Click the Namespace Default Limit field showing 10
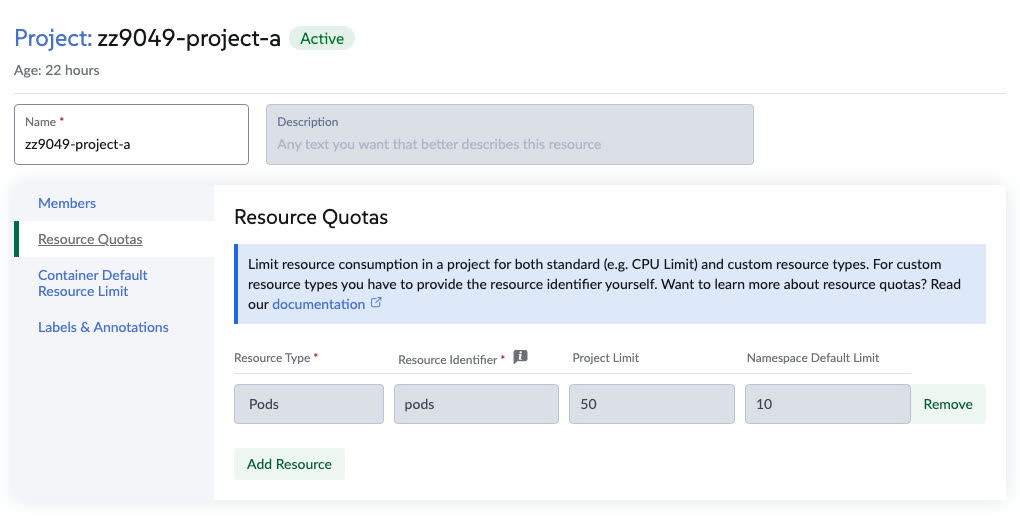This screenshot has height=520, width=1020. [x=827, y=404]
